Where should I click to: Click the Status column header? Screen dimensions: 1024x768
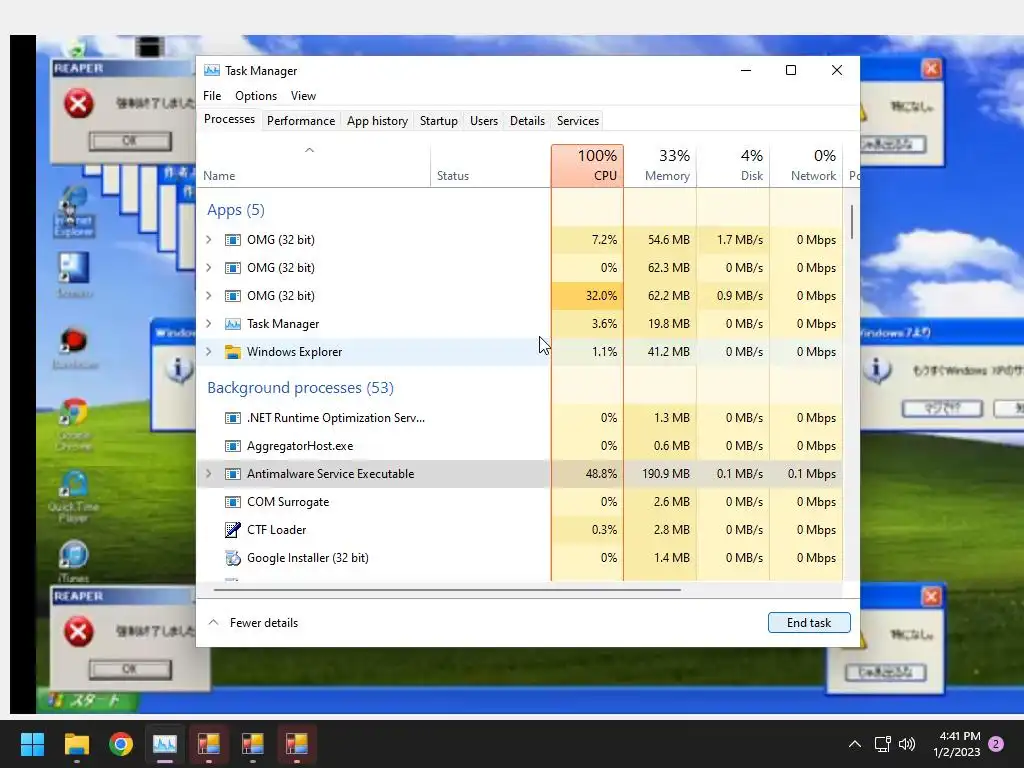491,166
